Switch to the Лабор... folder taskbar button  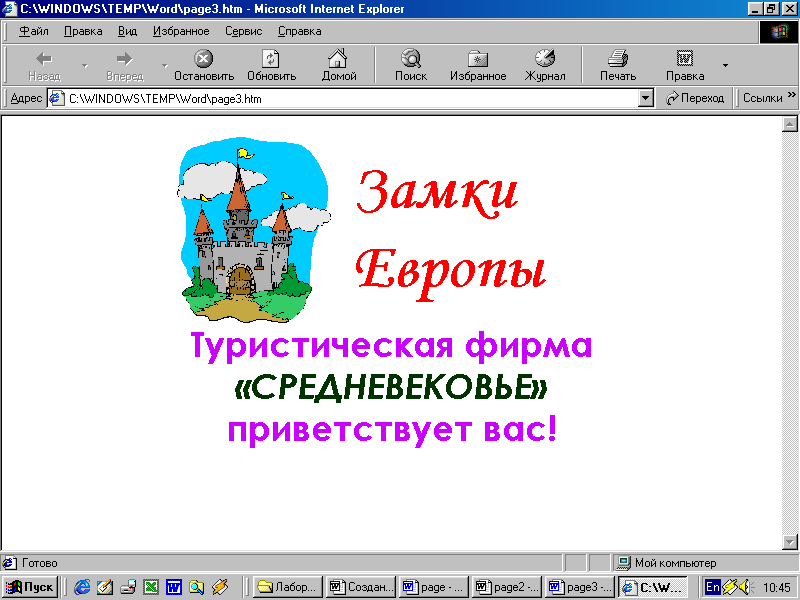point(288,587)
